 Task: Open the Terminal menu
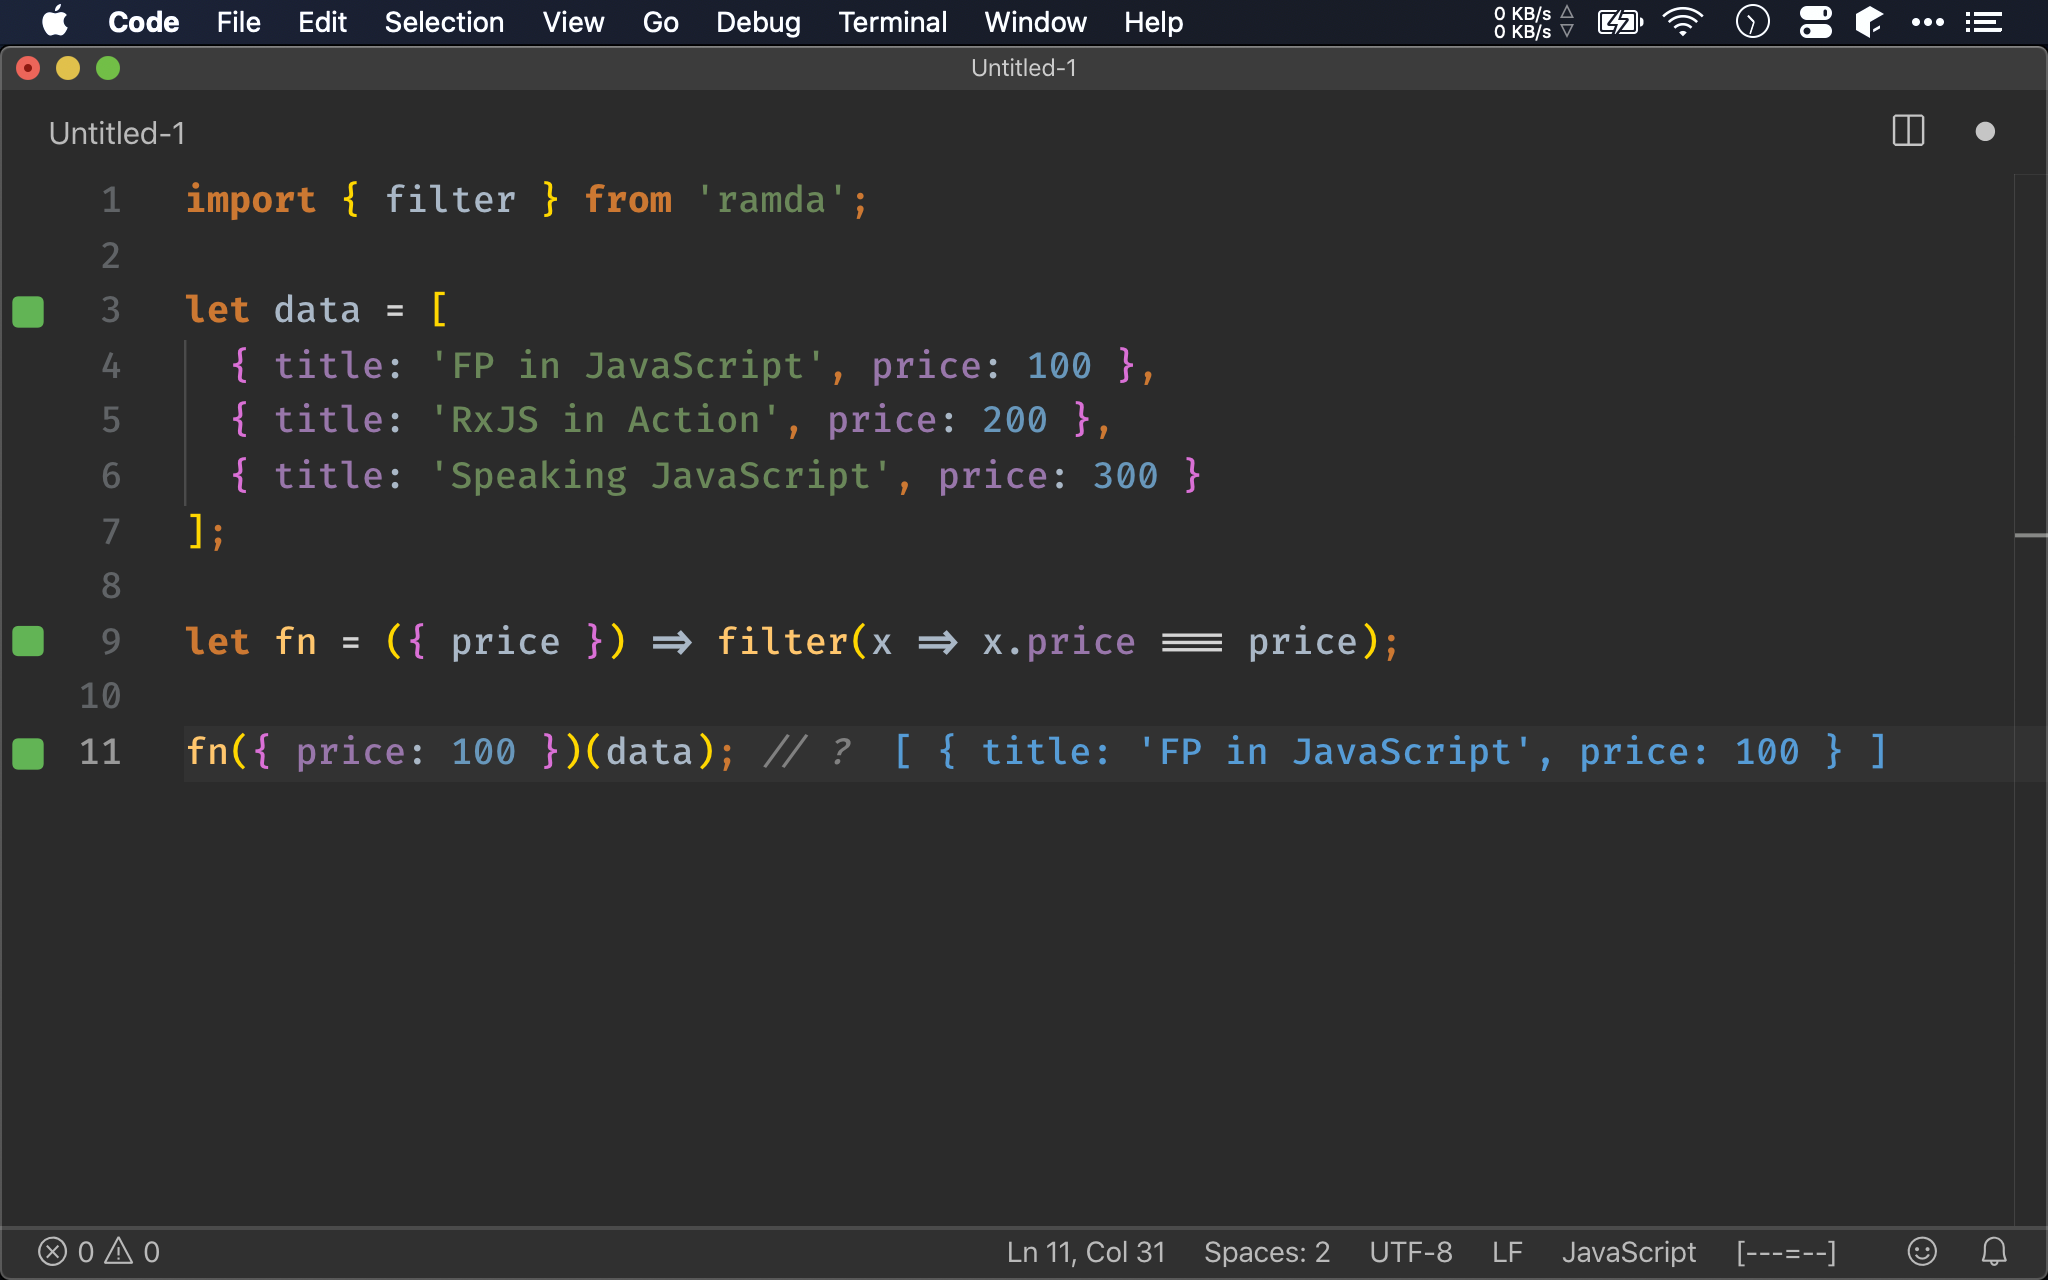[x=891, y=21]
